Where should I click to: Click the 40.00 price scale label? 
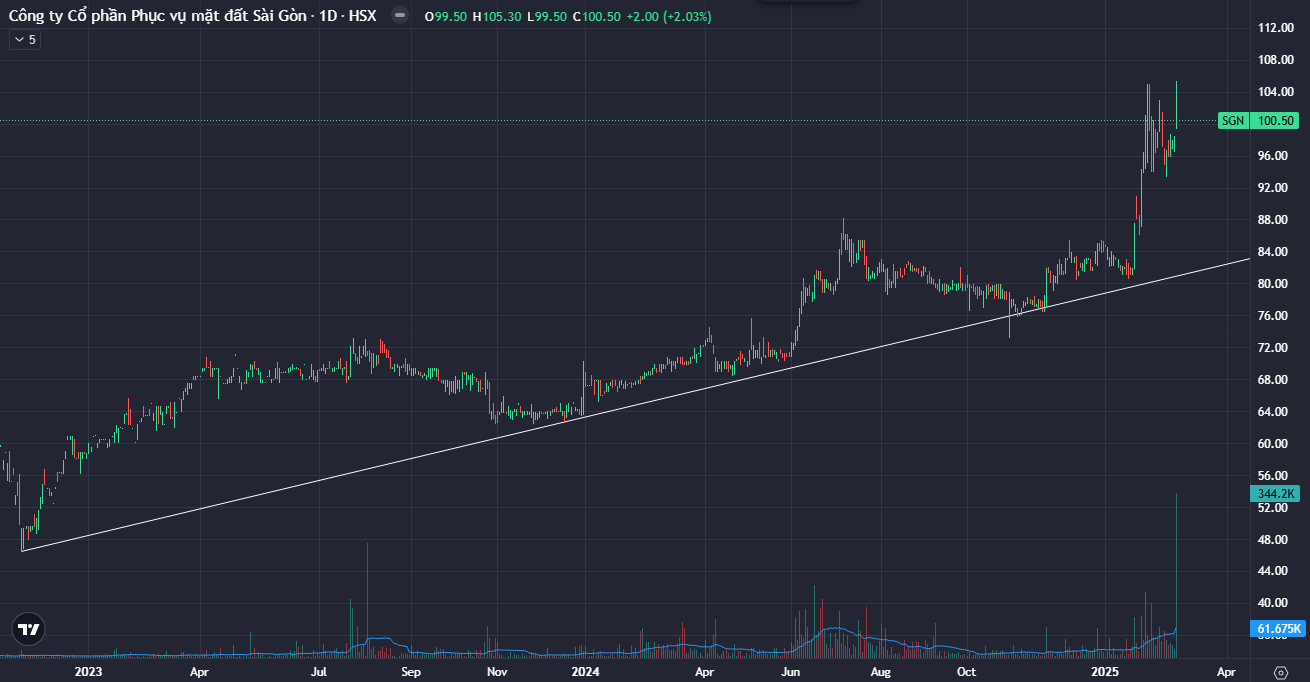(1275, 603)
